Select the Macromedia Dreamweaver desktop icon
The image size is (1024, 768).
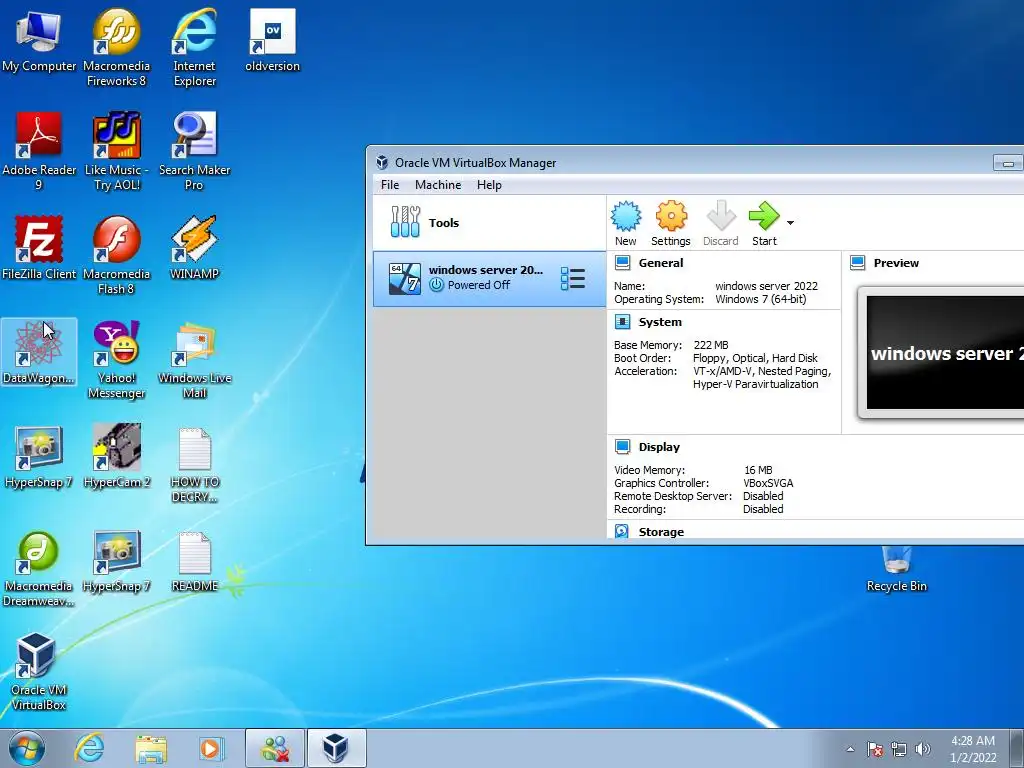[x=39, y=568]
